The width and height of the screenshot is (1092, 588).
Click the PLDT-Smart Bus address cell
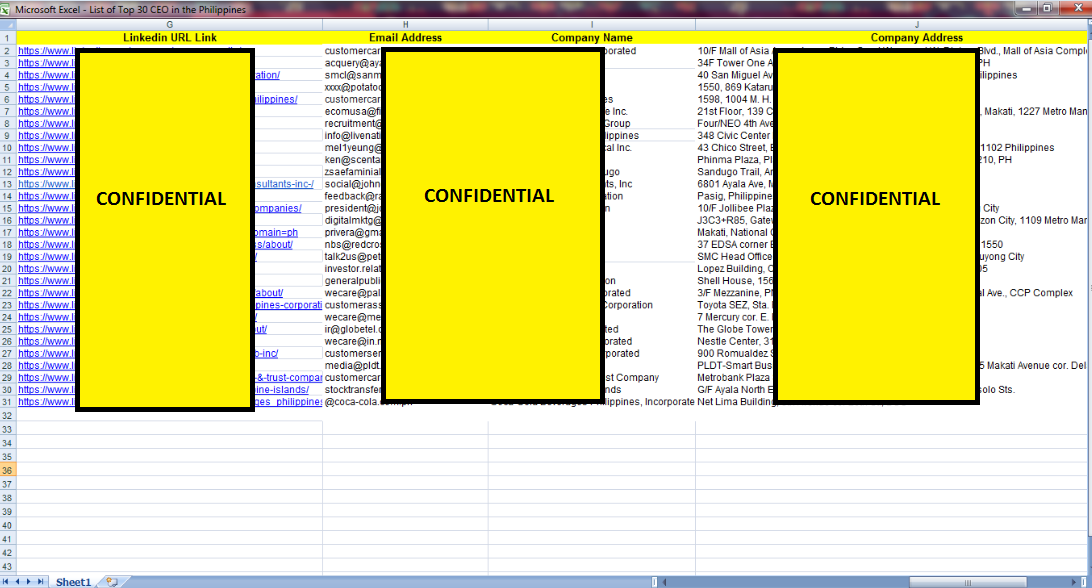[x=735, y=366]
